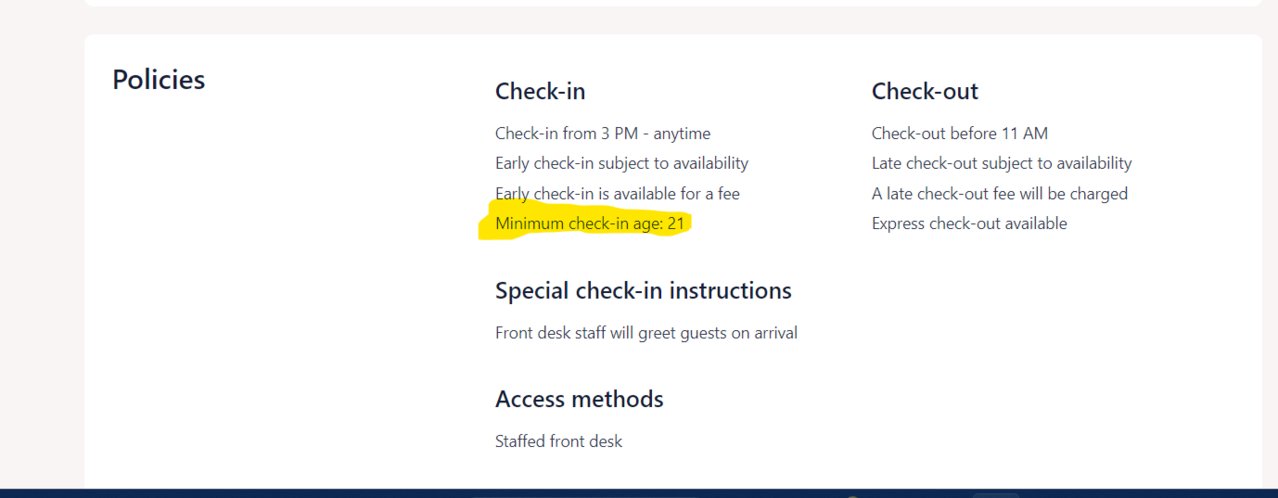Screen dimensions: 1278x498
Task: Click 'Check-in from 3 PM - anytime' text
Action: click(603, 133)
